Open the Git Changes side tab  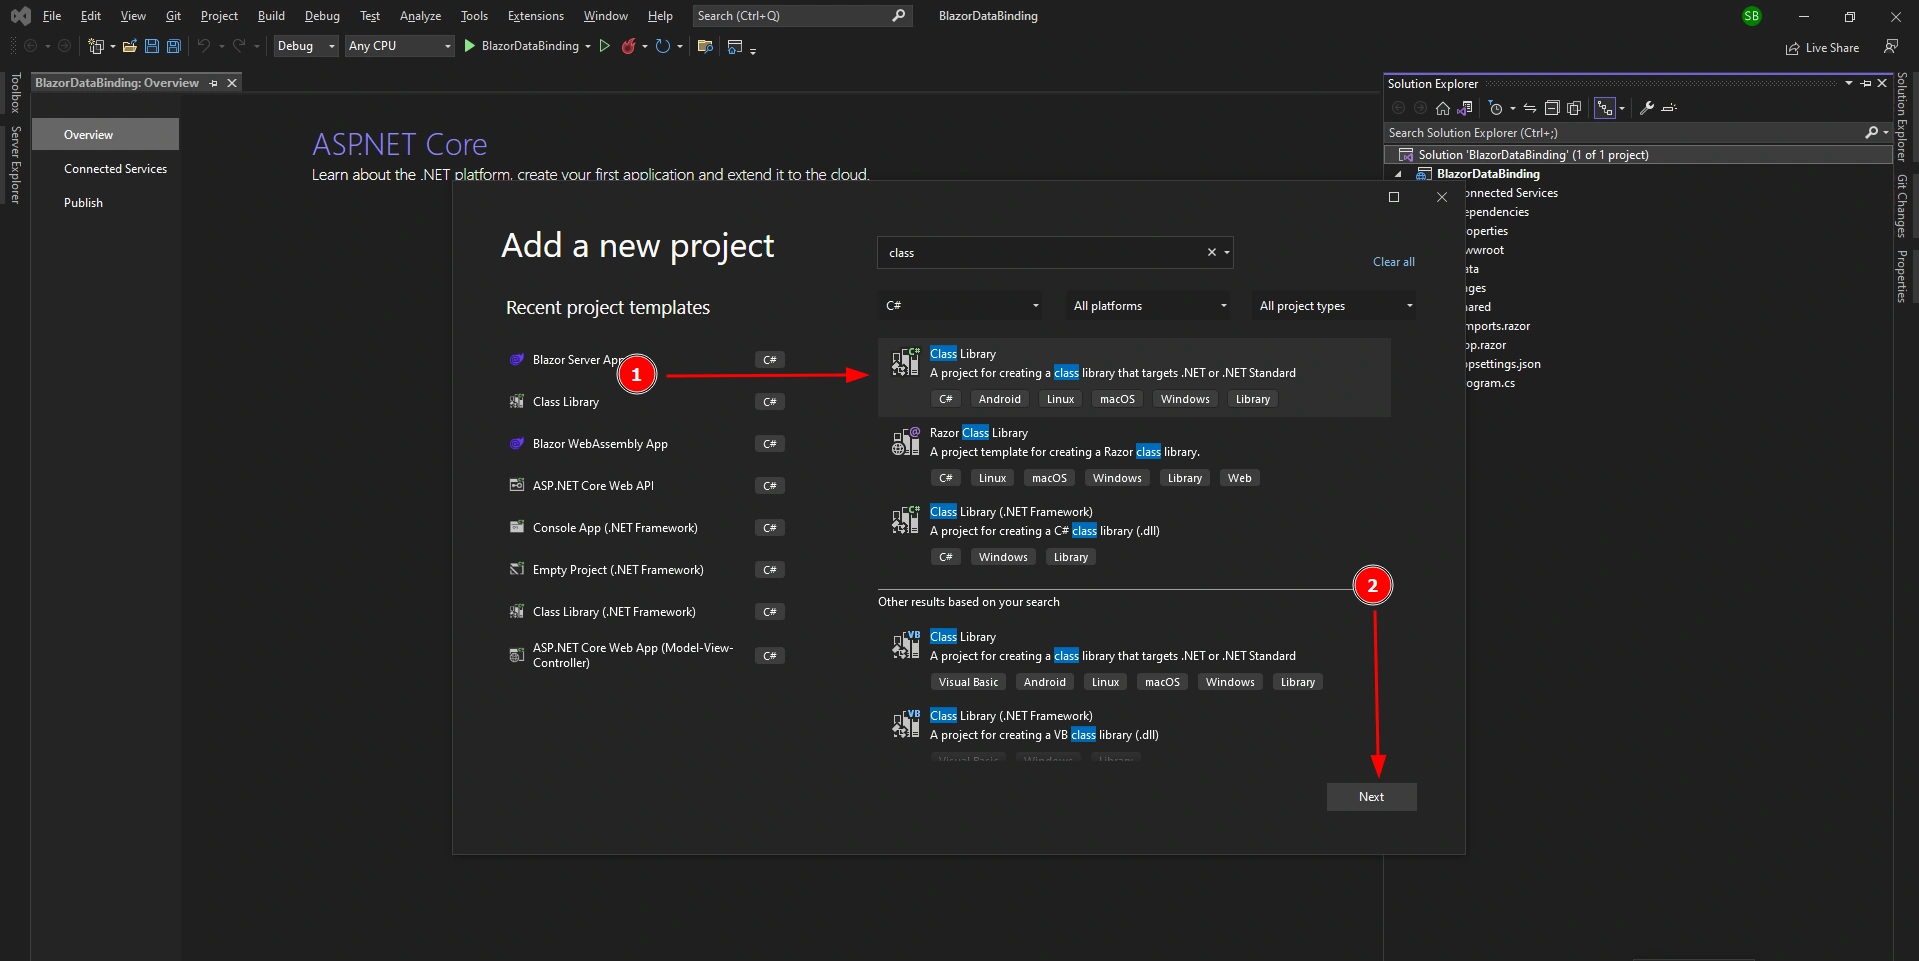1902,206
